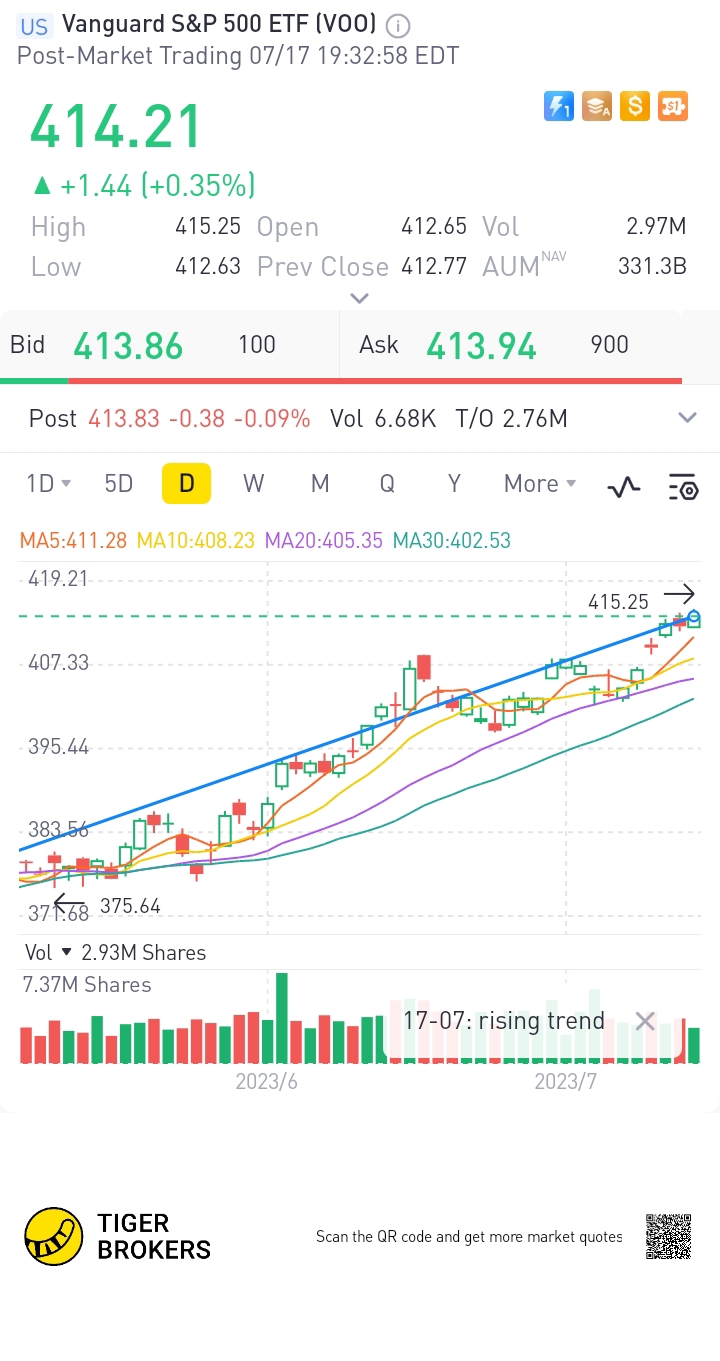This screenshot has width=720, height=1361.
Task: Tap the info icon beside VOO title
Action: 397,26
